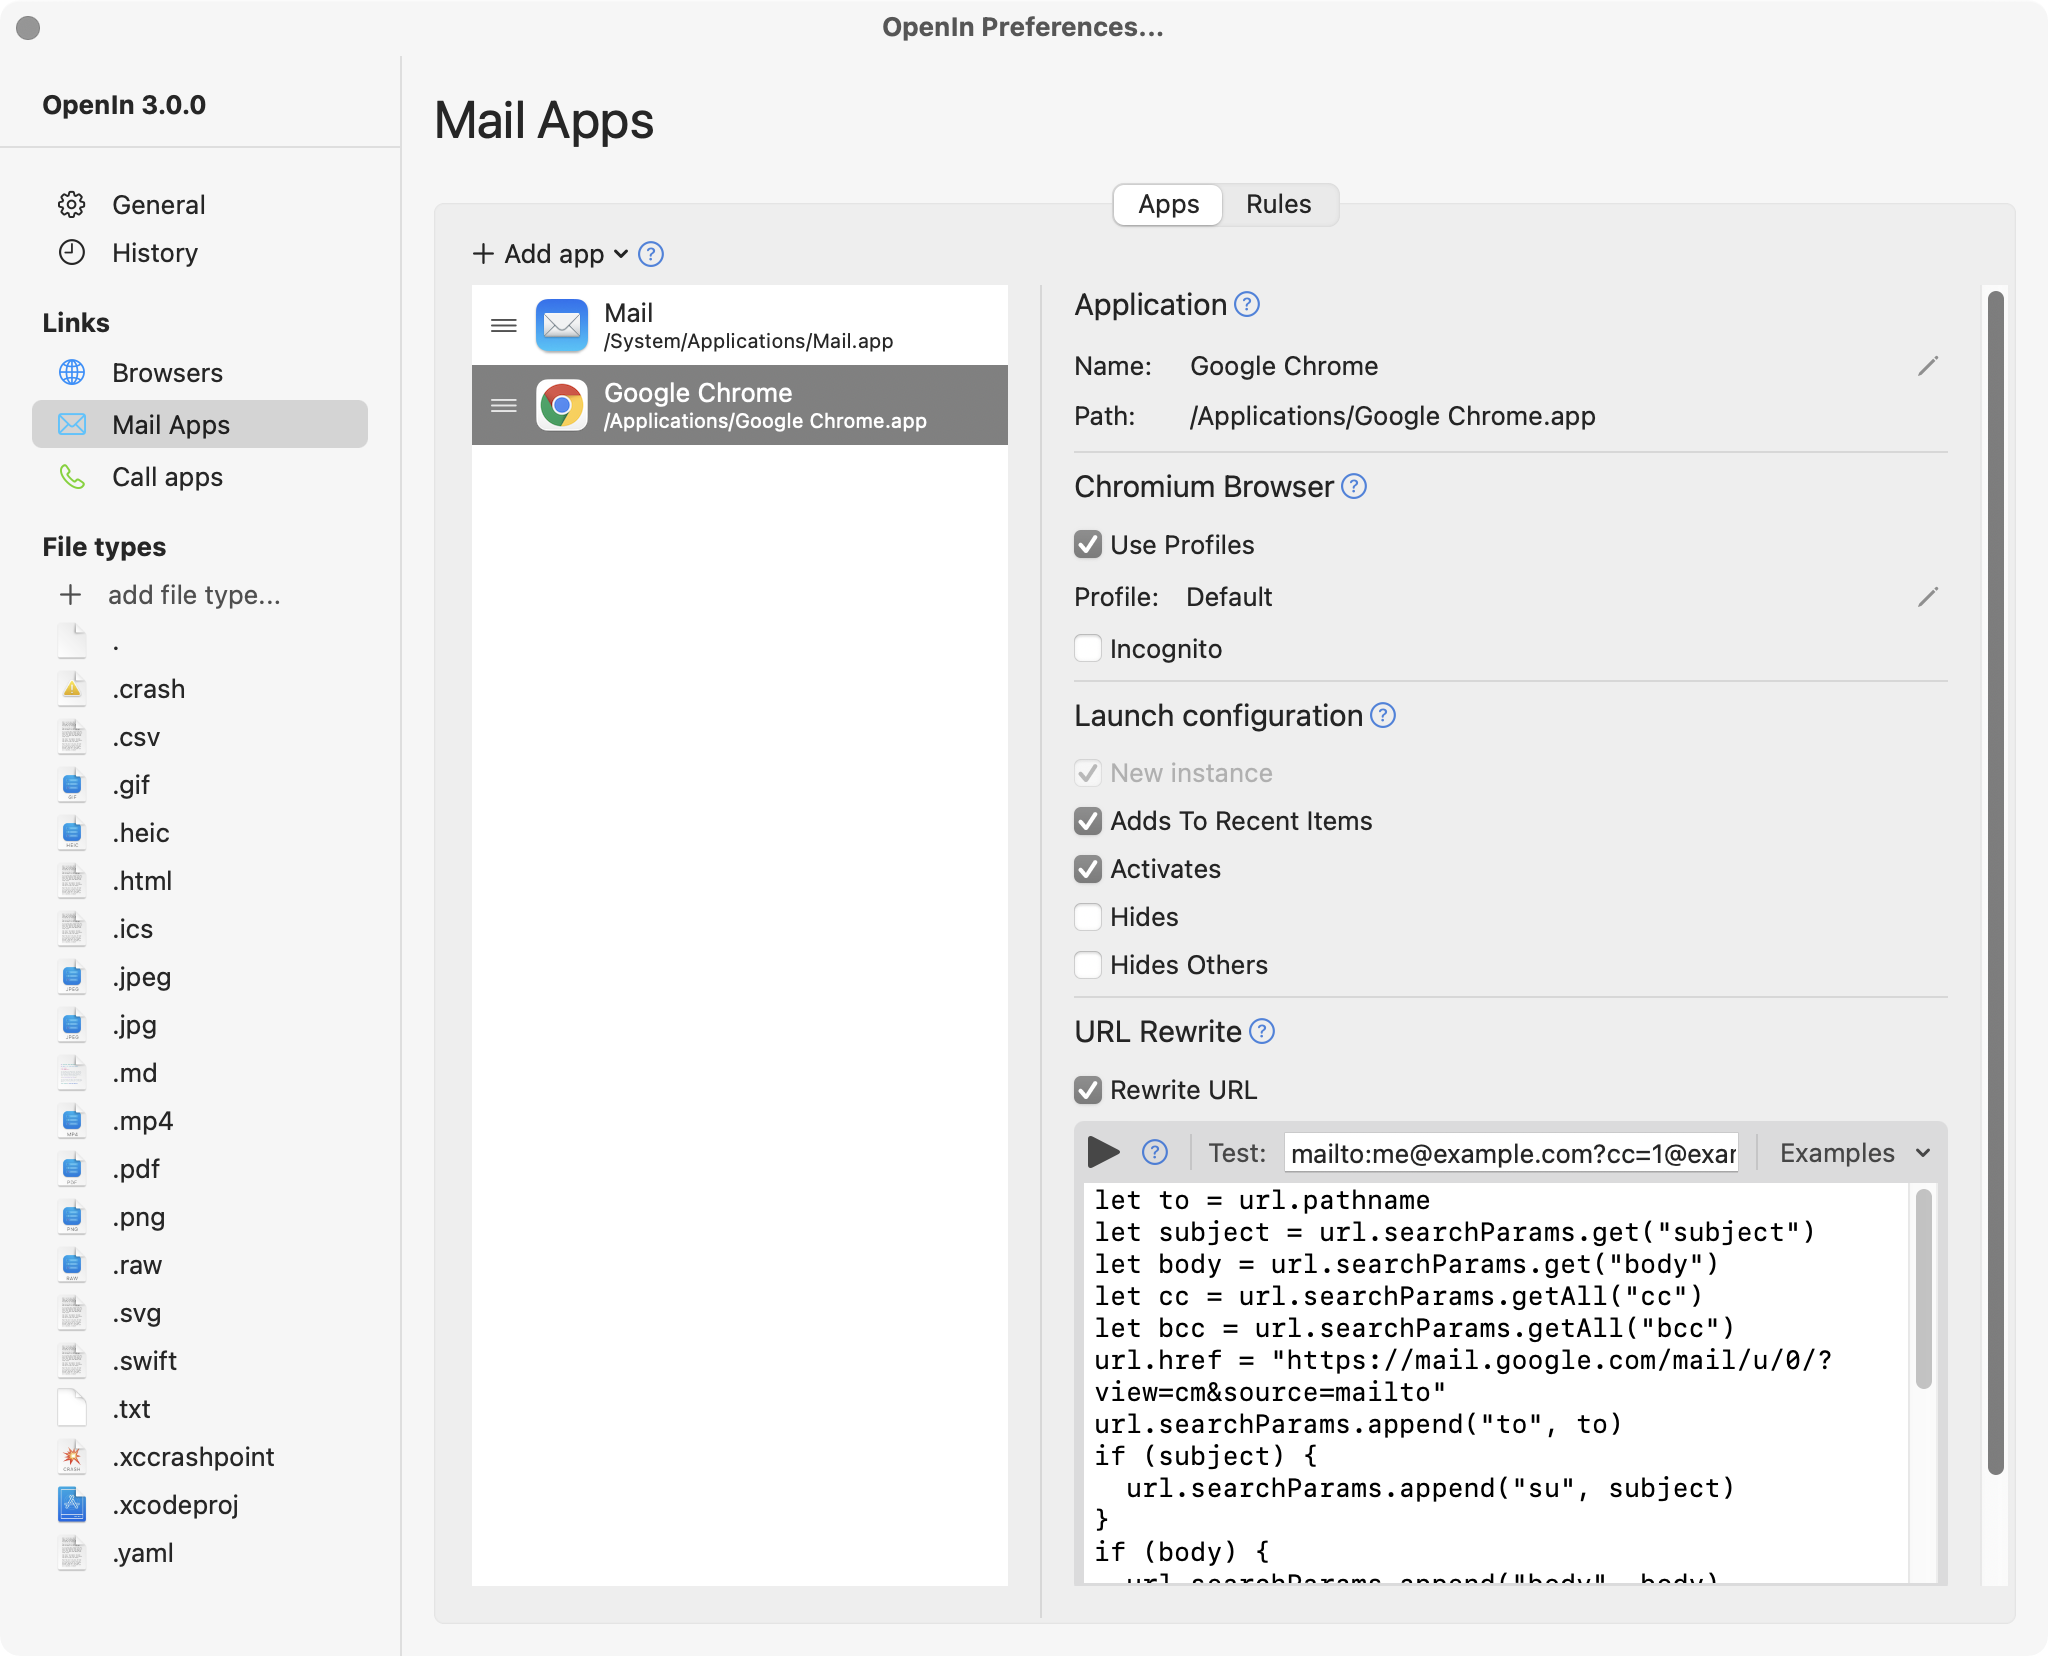2048x1656 pixels.
Task: Select the .yaml file type
Action: tap(142, 1553)
